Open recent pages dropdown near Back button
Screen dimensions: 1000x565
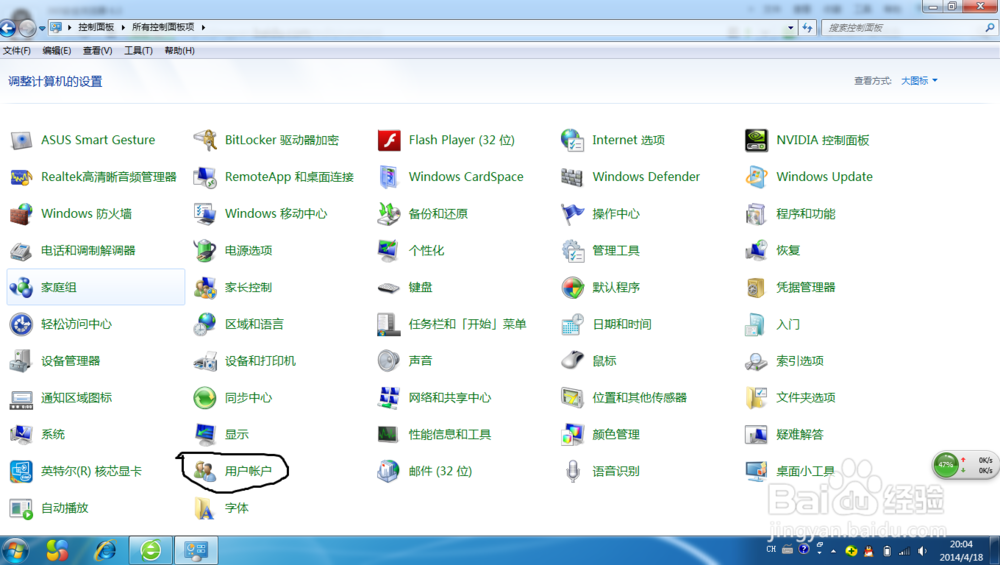coord(42,28)
